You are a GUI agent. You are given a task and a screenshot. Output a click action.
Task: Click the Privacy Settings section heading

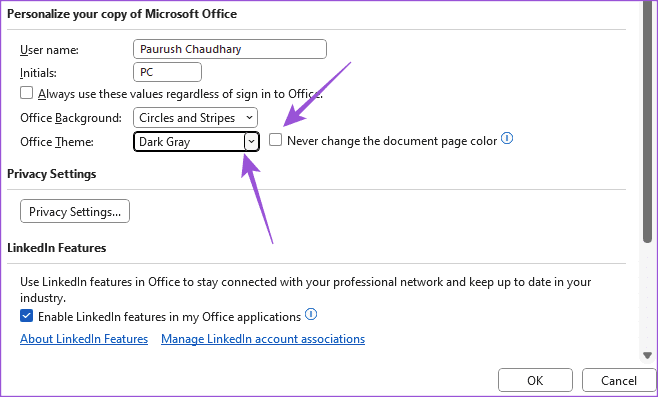tap(52, 174)
